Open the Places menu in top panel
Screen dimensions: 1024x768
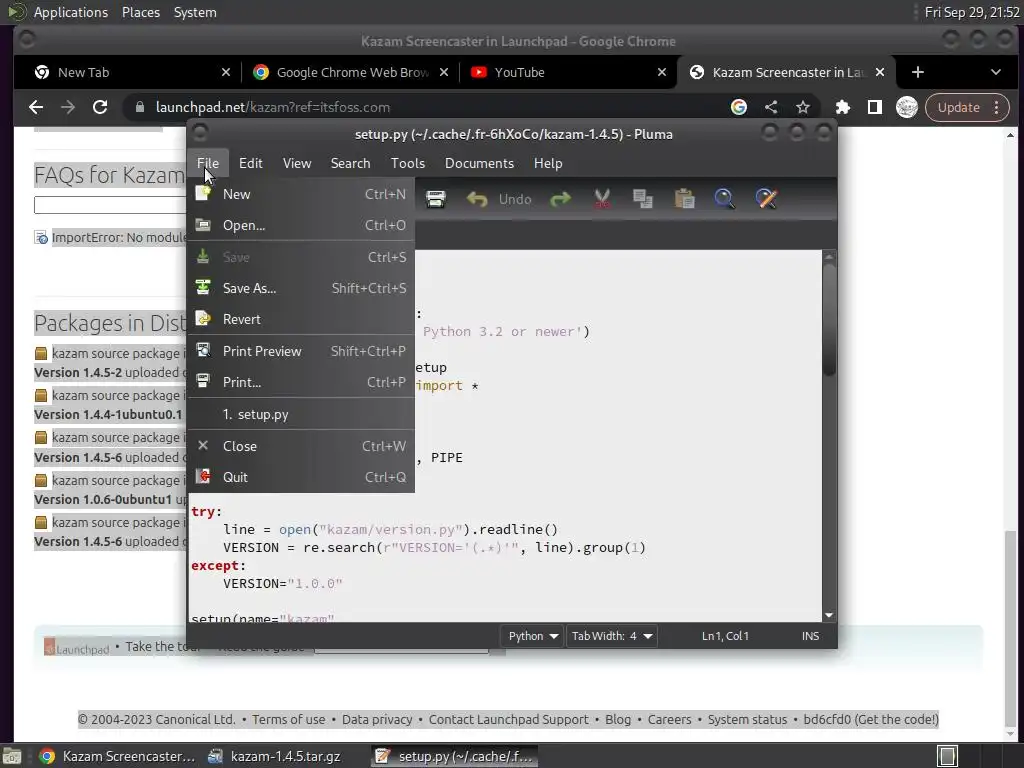point(140,12)
